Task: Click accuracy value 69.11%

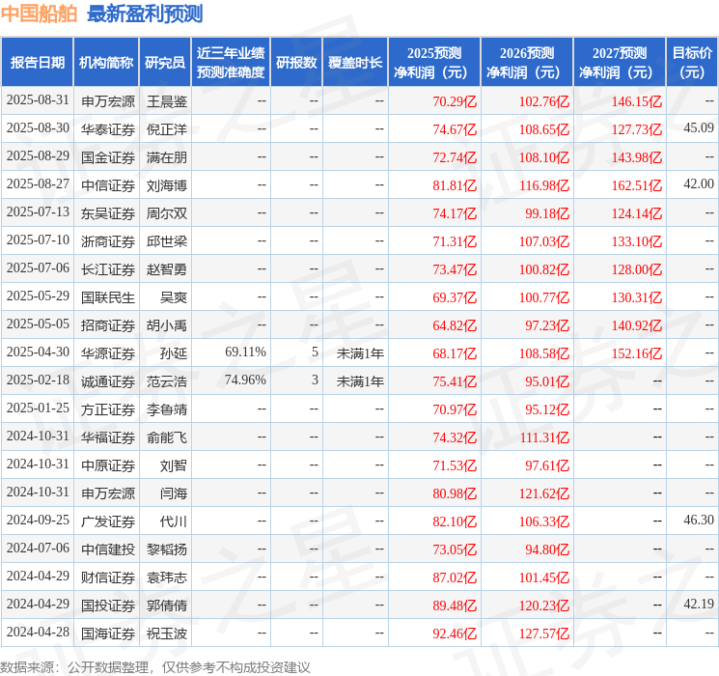Action: coord(245,352)
